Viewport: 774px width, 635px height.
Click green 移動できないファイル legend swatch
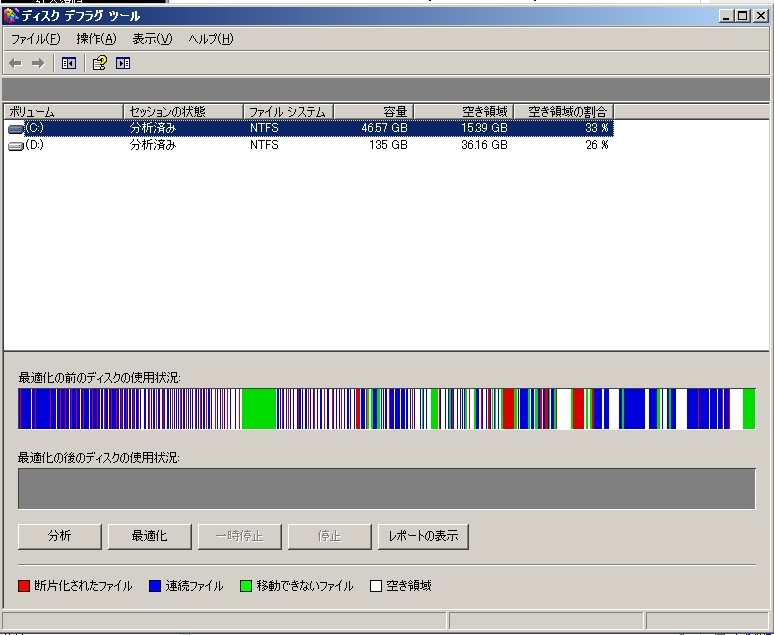pyautogui.click(x=246, y=586)
